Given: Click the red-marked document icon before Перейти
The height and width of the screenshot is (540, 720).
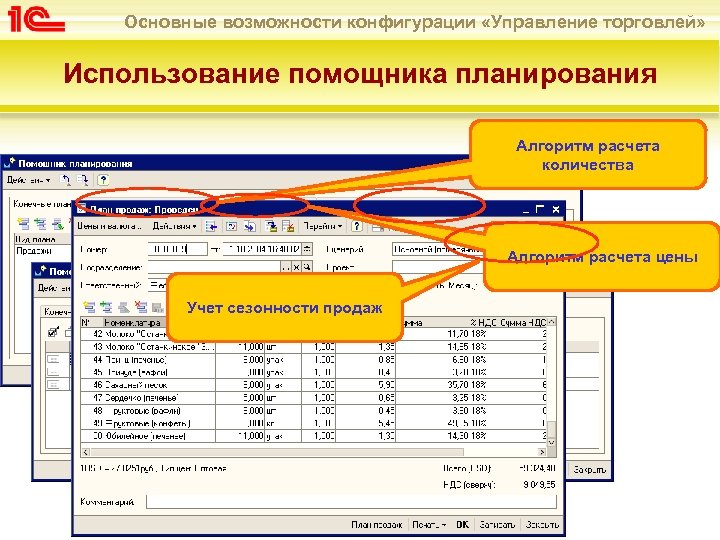Looking at the screenshot, I should [288, 226].
